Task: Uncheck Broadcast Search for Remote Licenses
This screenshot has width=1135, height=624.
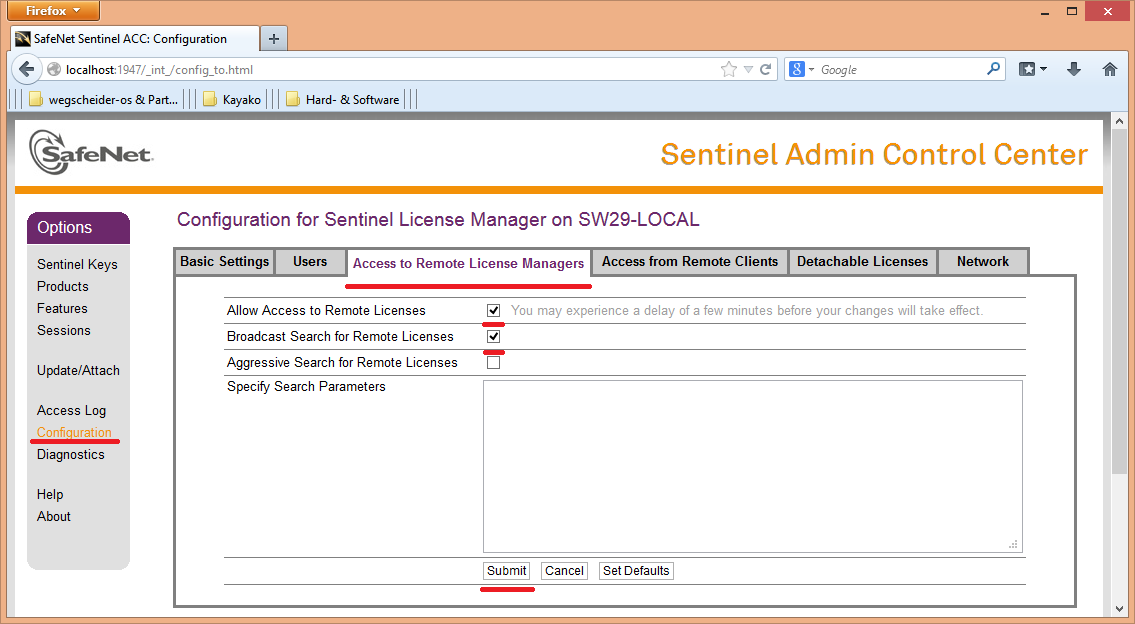Action: [x=494, y=337]
